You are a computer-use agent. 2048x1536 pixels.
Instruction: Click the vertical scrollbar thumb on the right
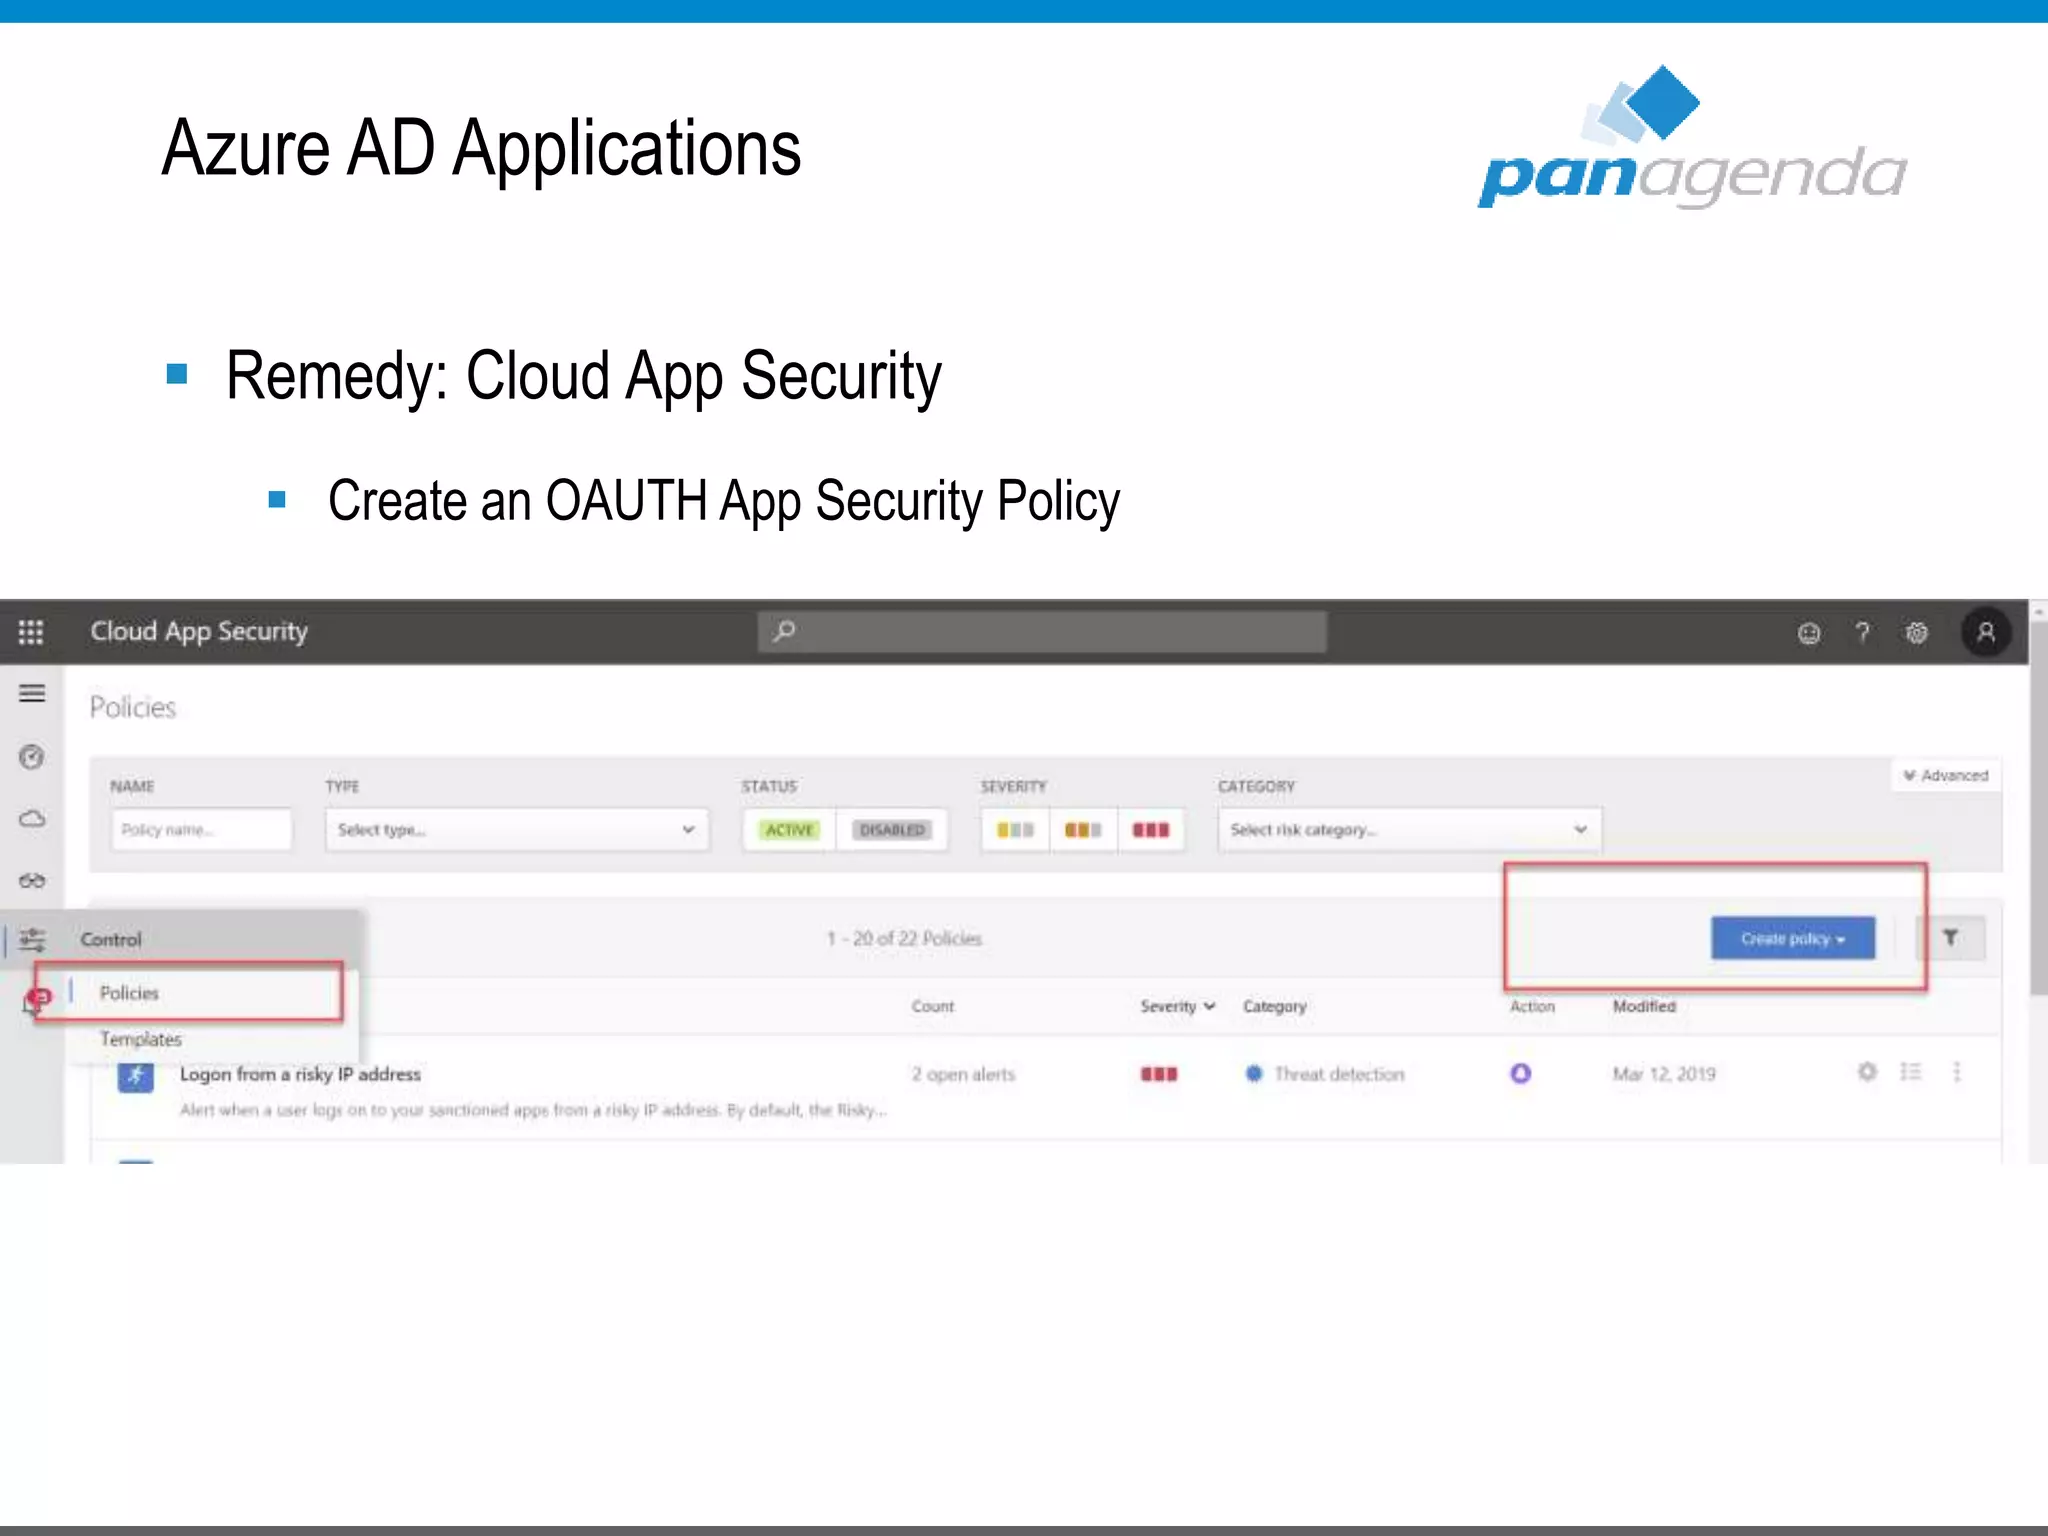pos(2038,808)
